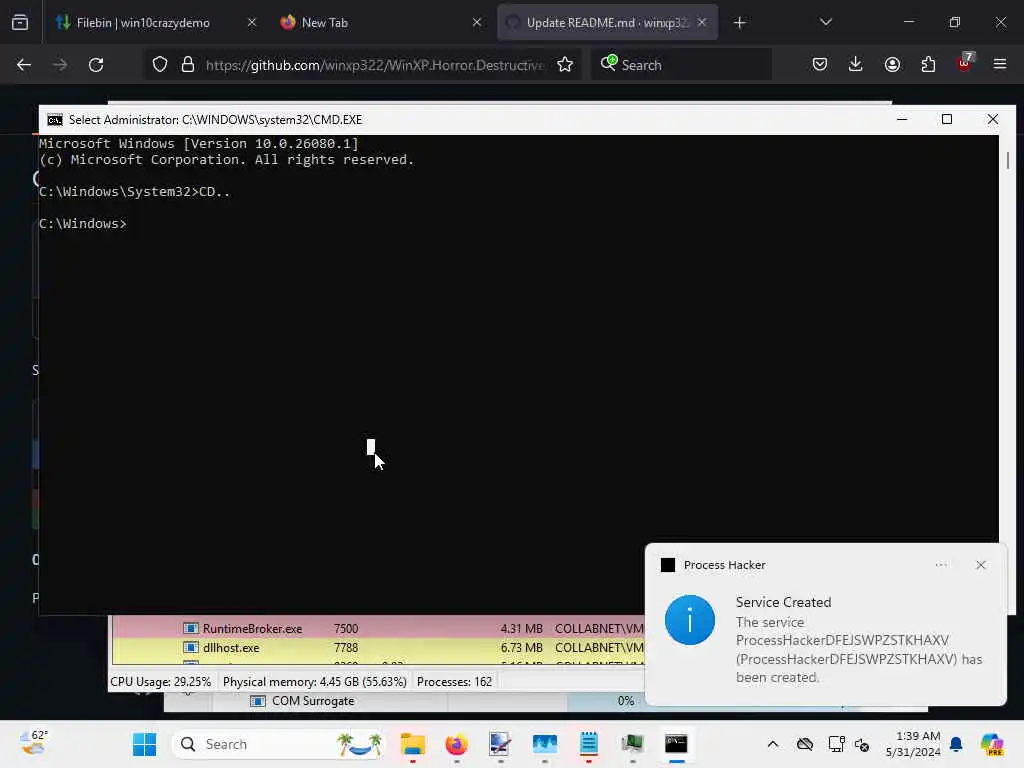Click the C:\Windows> prompt line
The image size is (1024, 768).
[x=83, y=223]
